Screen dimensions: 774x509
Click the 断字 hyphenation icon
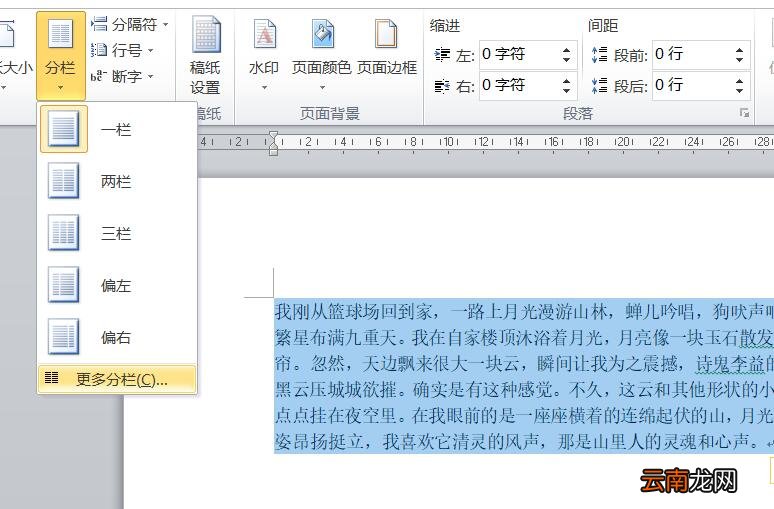click(99, 76)
